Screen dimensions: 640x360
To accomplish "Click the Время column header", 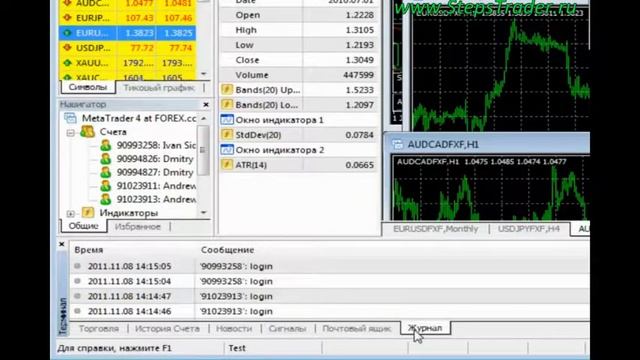I will coord(89,250).
